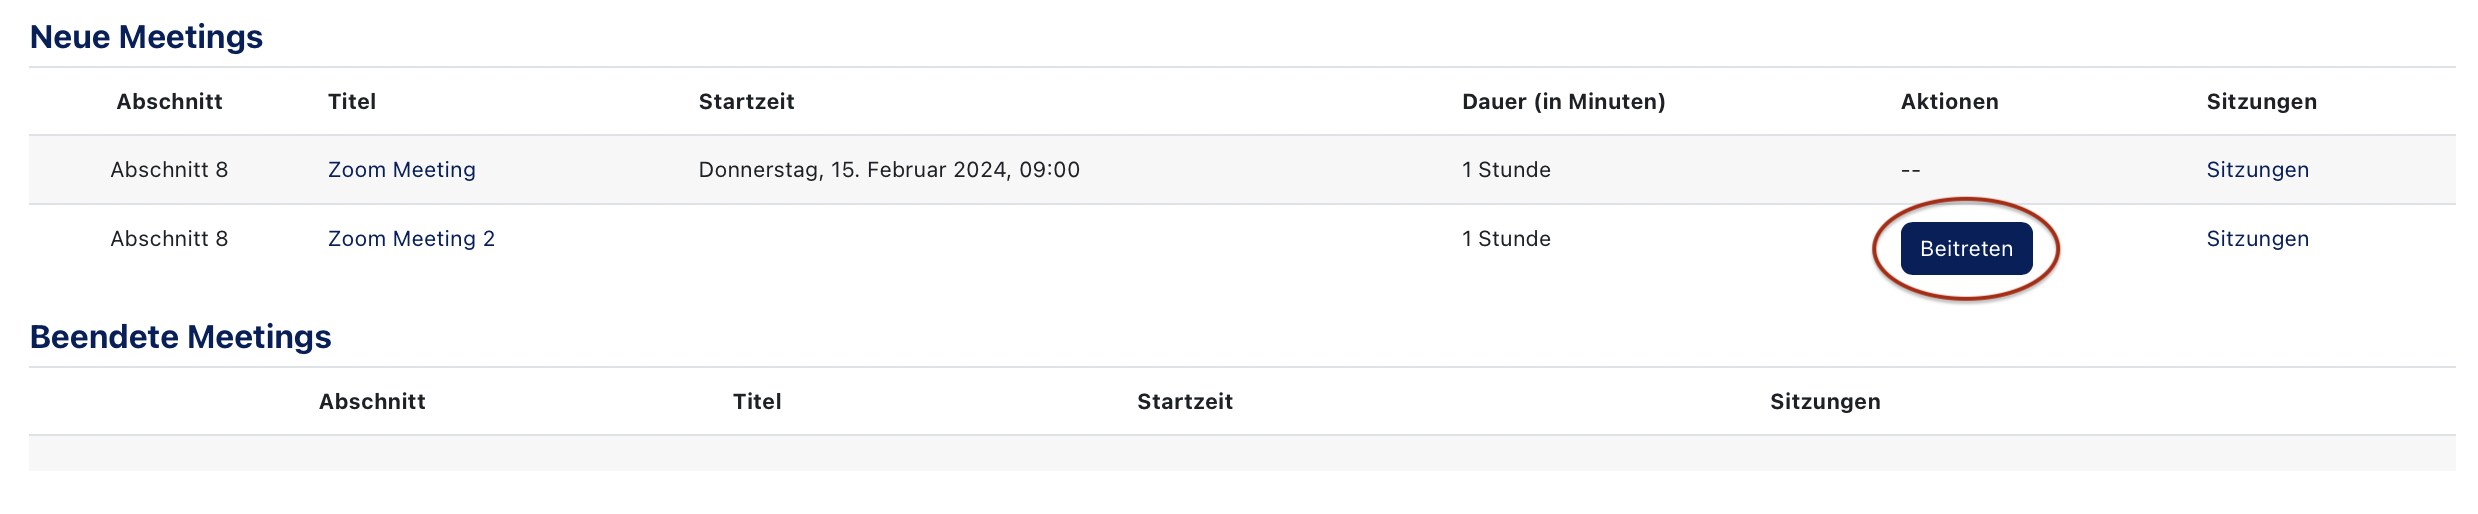
Task: Open Sitzungen link for Zoom Meeting
Action: [x=2257, y=170]
